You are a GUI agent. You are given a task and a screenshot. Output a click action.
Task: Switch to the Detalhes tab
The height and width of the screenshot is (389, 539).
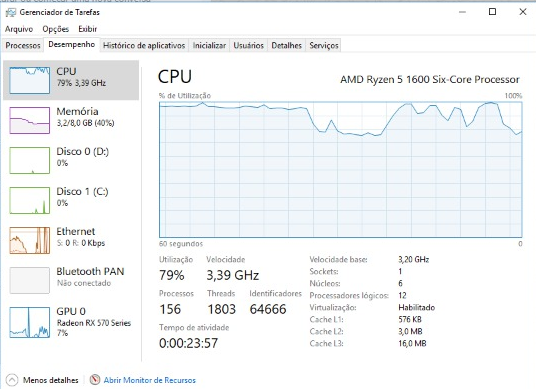286,45
